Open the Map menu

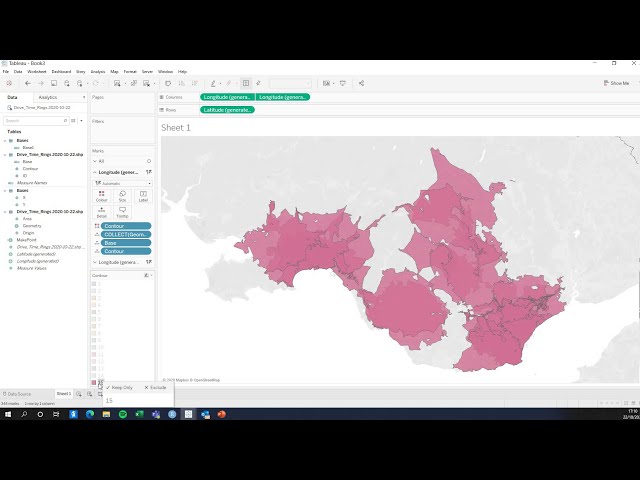click(114, 71)
